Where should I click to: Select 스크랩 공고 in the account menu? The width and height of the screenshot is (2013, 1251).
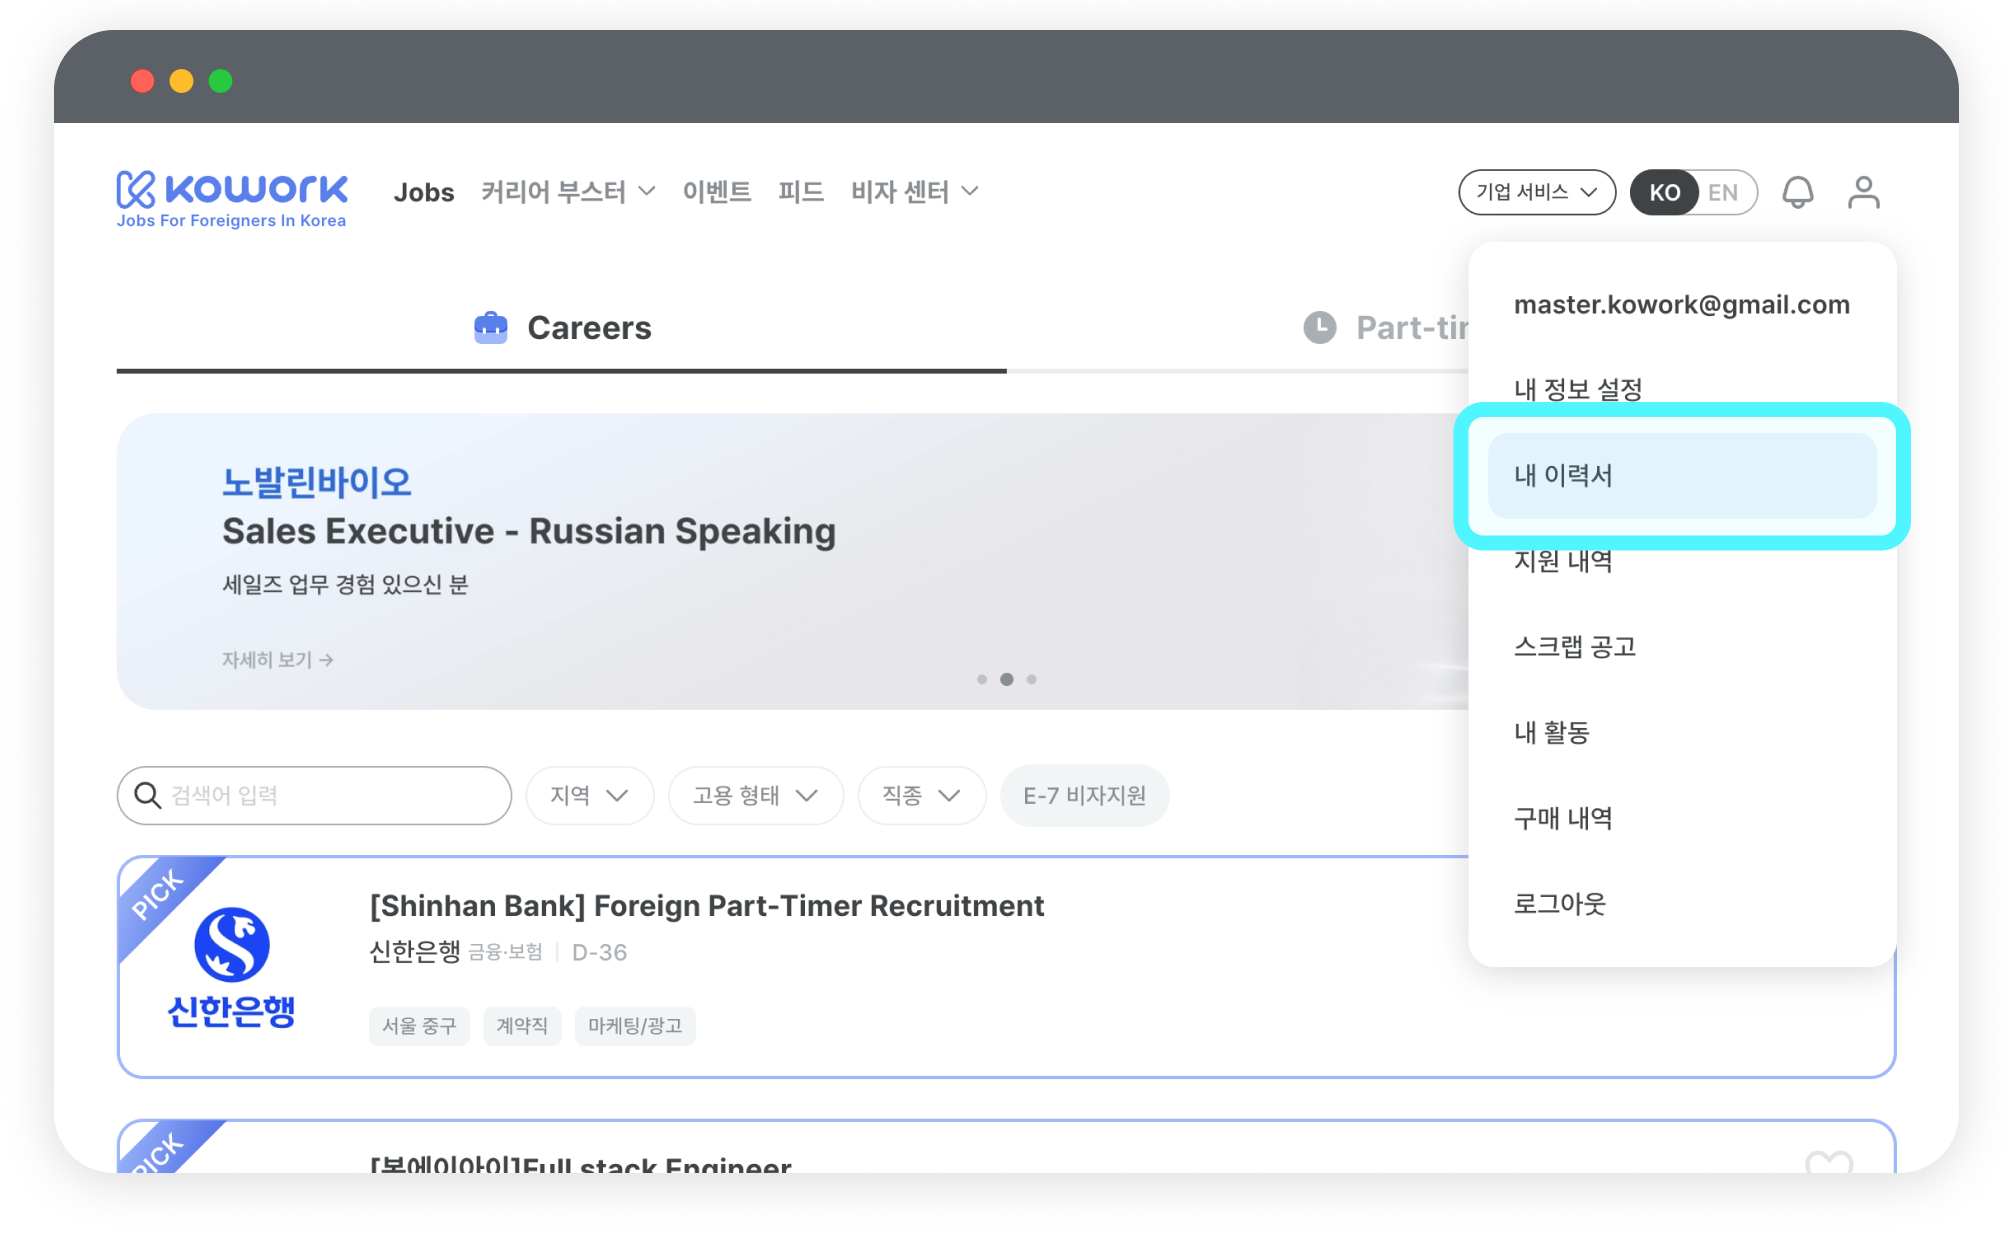click(x=1575, y=647)
